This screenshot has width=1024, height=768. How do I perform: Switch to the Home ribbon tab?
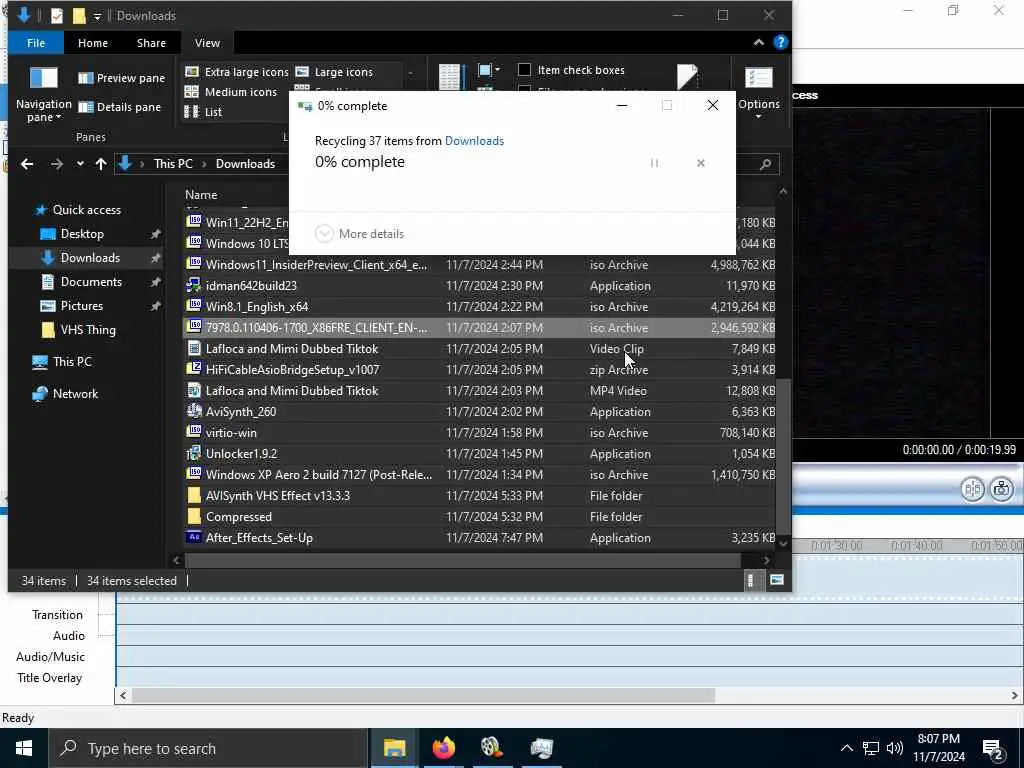93,43
